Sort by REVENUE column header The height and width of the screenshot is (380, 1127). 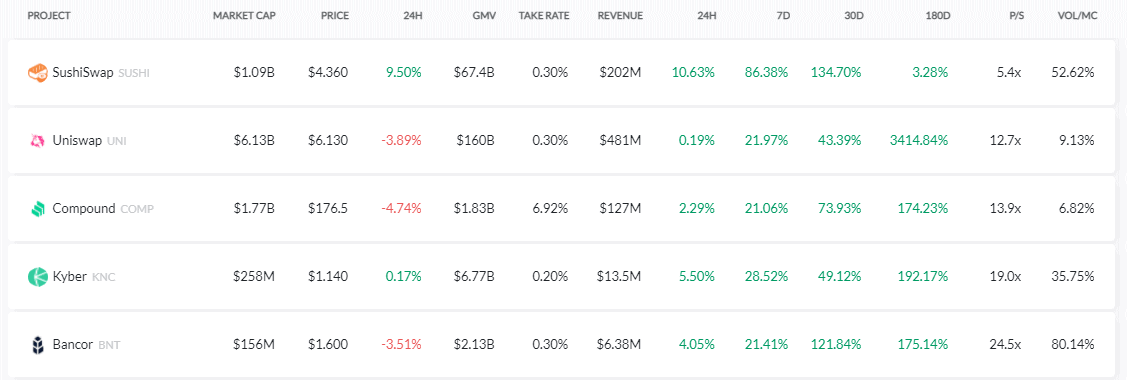(620, 15)
